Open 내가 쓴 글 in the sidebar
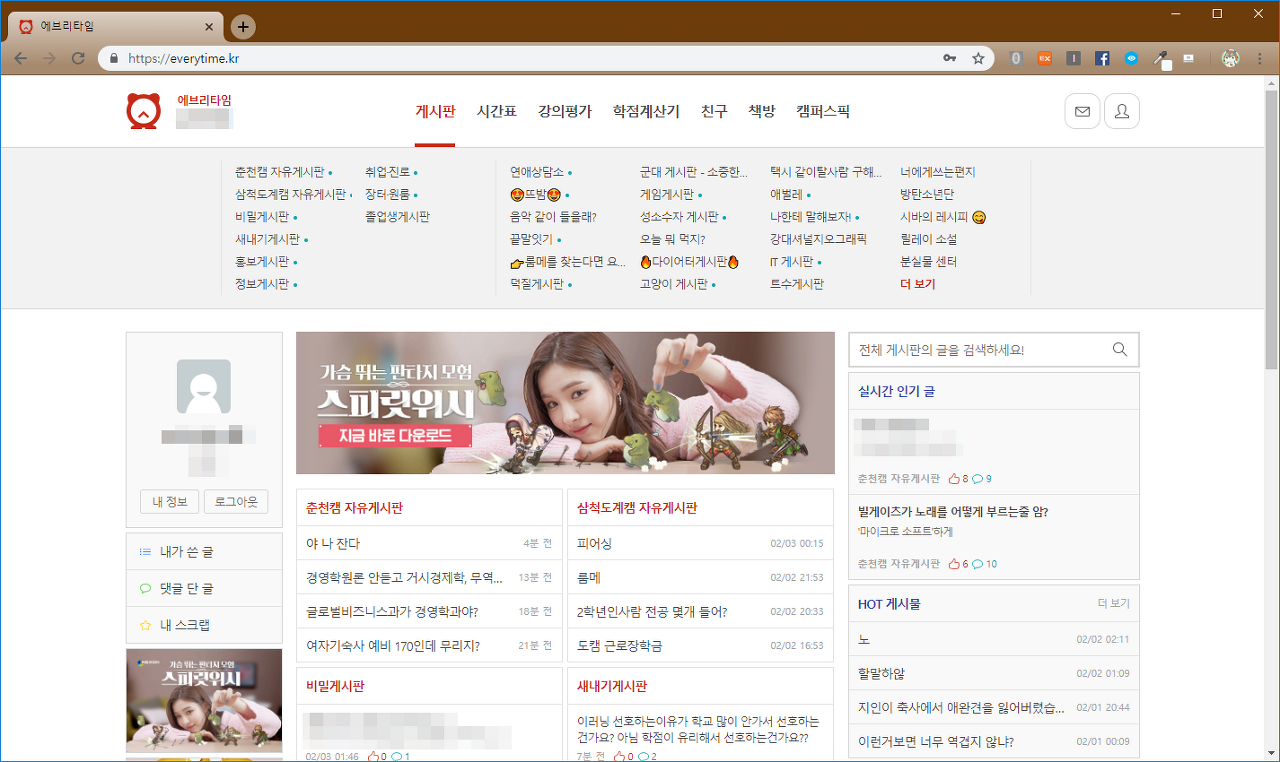 click(204, 551)
